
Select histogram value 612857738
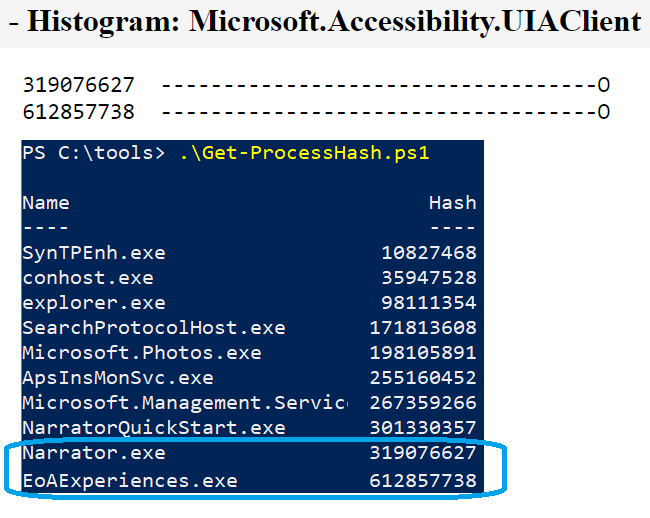click(x=78, y=111)
